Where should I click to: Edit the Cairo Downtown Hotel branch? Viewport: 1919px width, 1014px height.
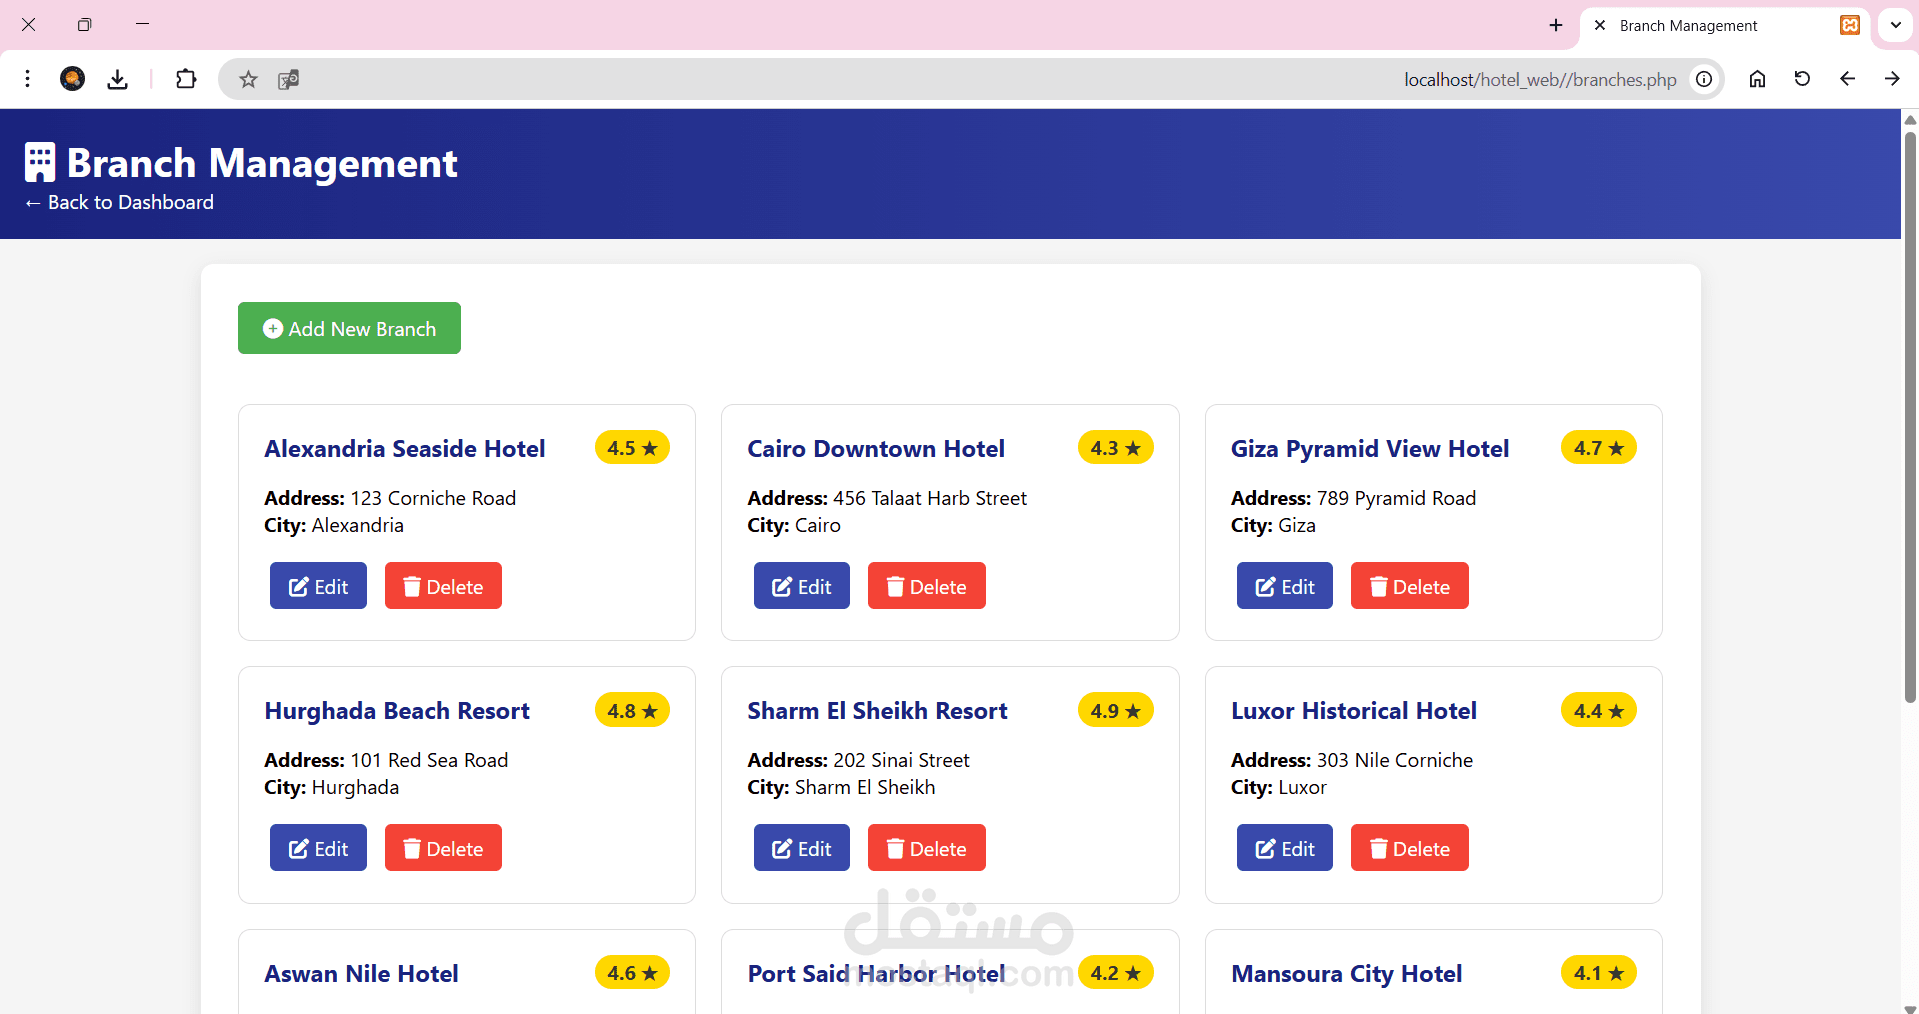point(802,586)
